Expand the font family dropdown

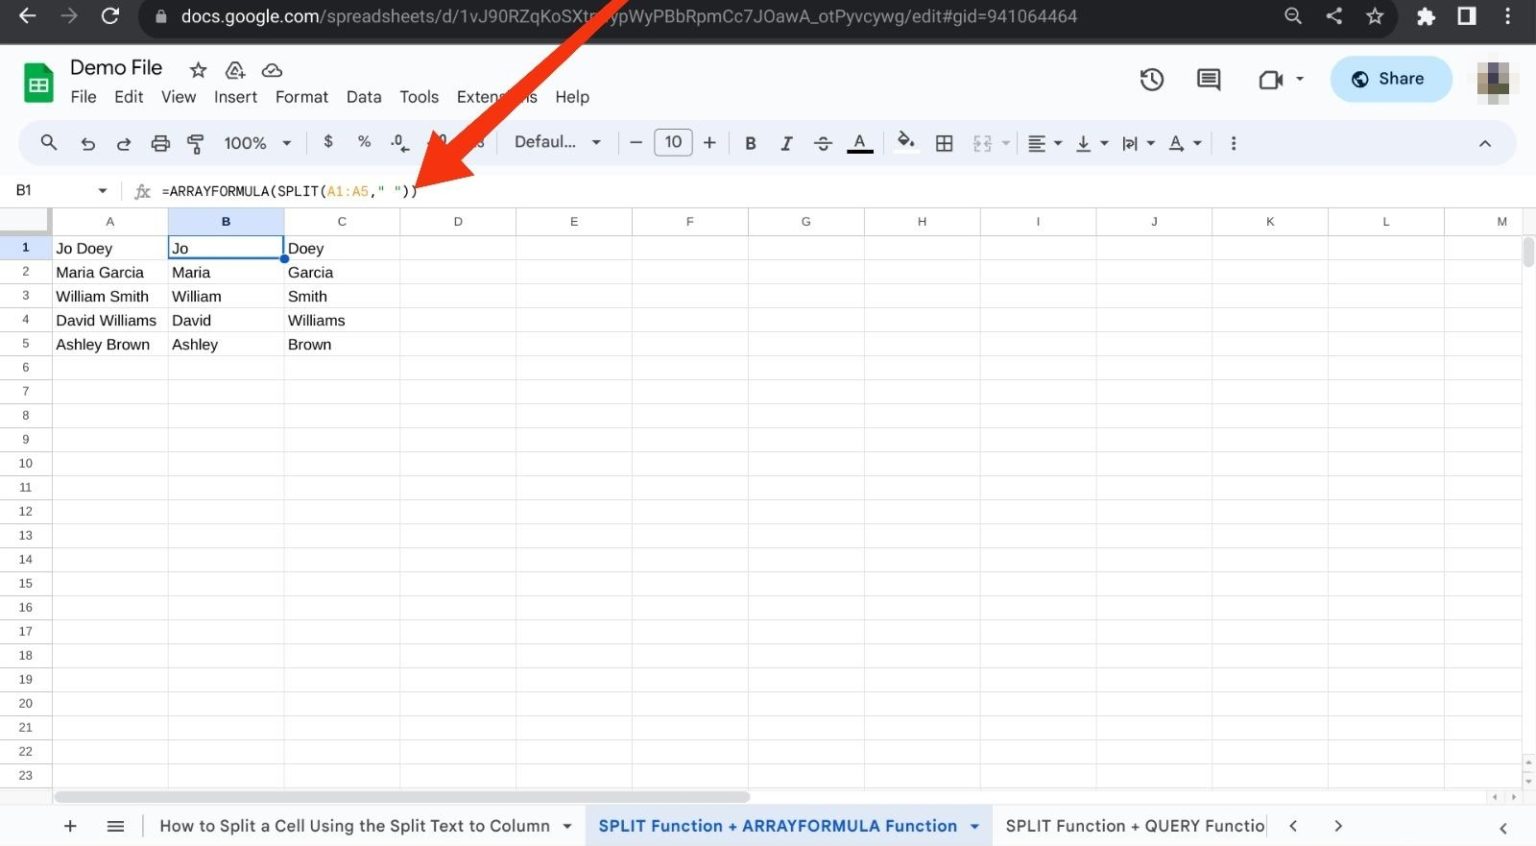click(x=557, y=142)
